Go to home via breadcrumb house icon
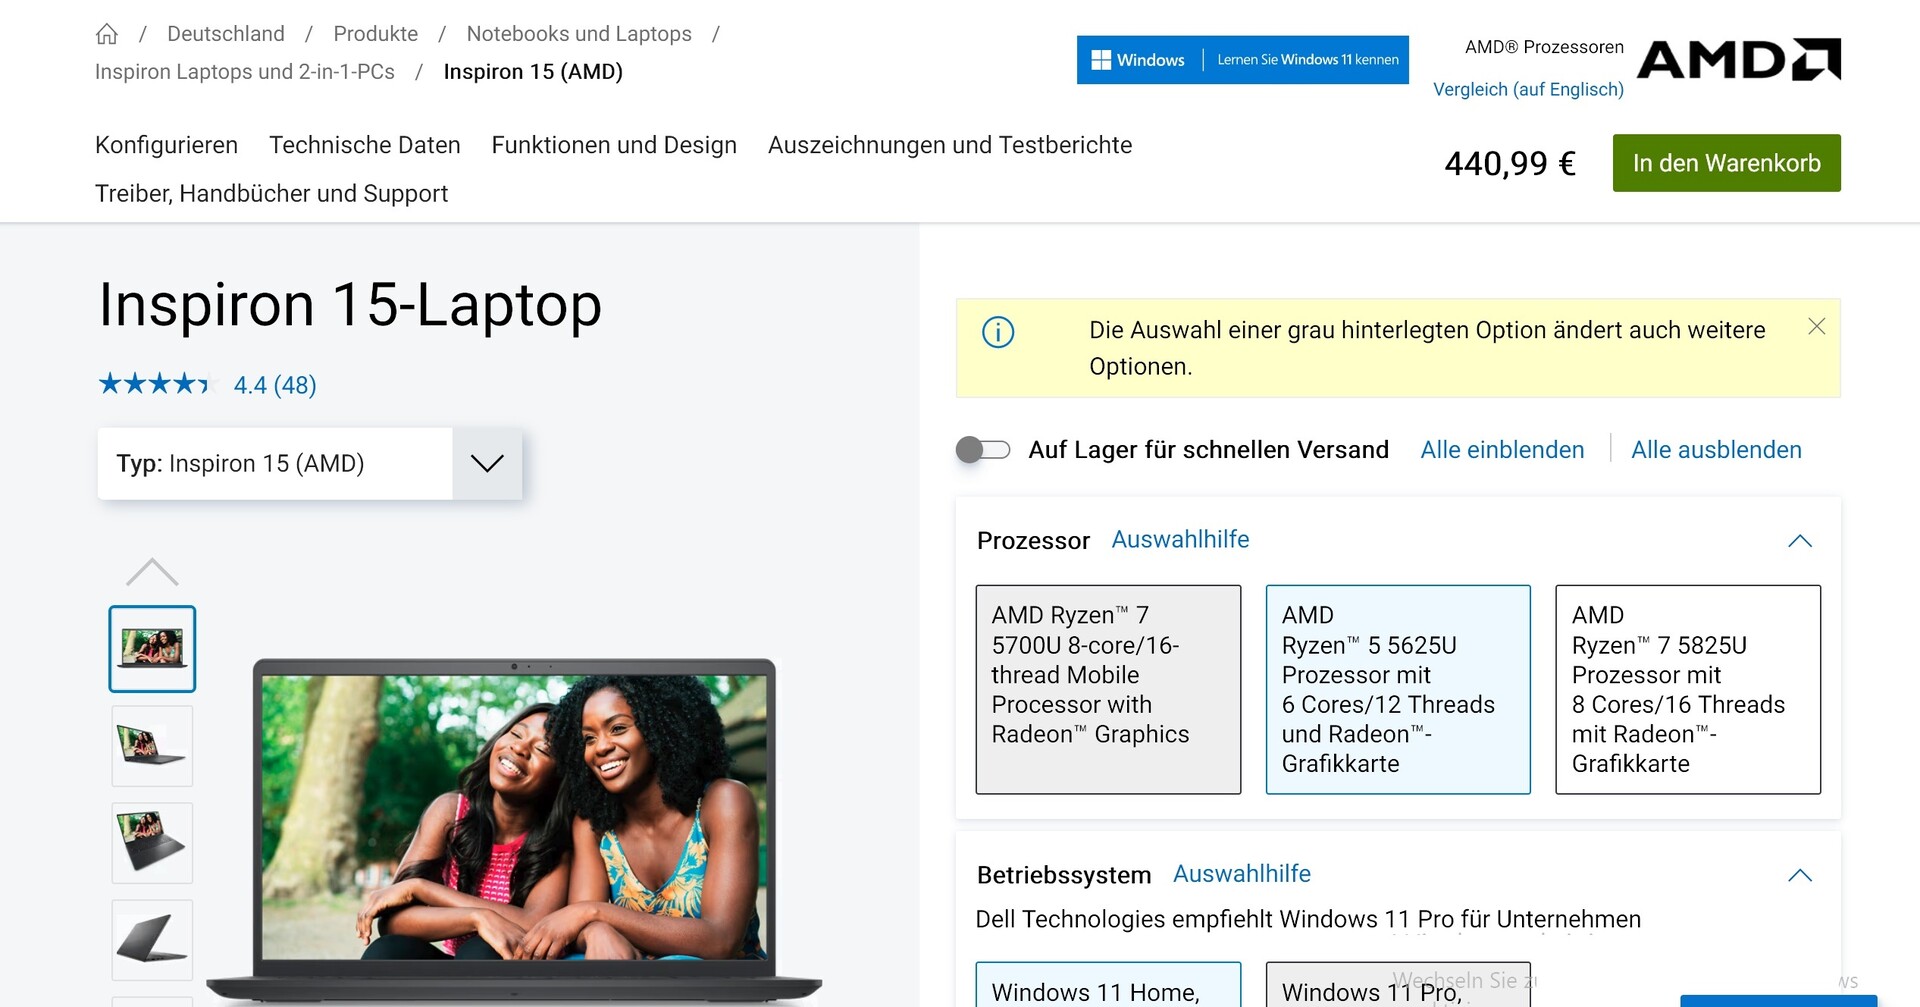 tap(107, 34)
